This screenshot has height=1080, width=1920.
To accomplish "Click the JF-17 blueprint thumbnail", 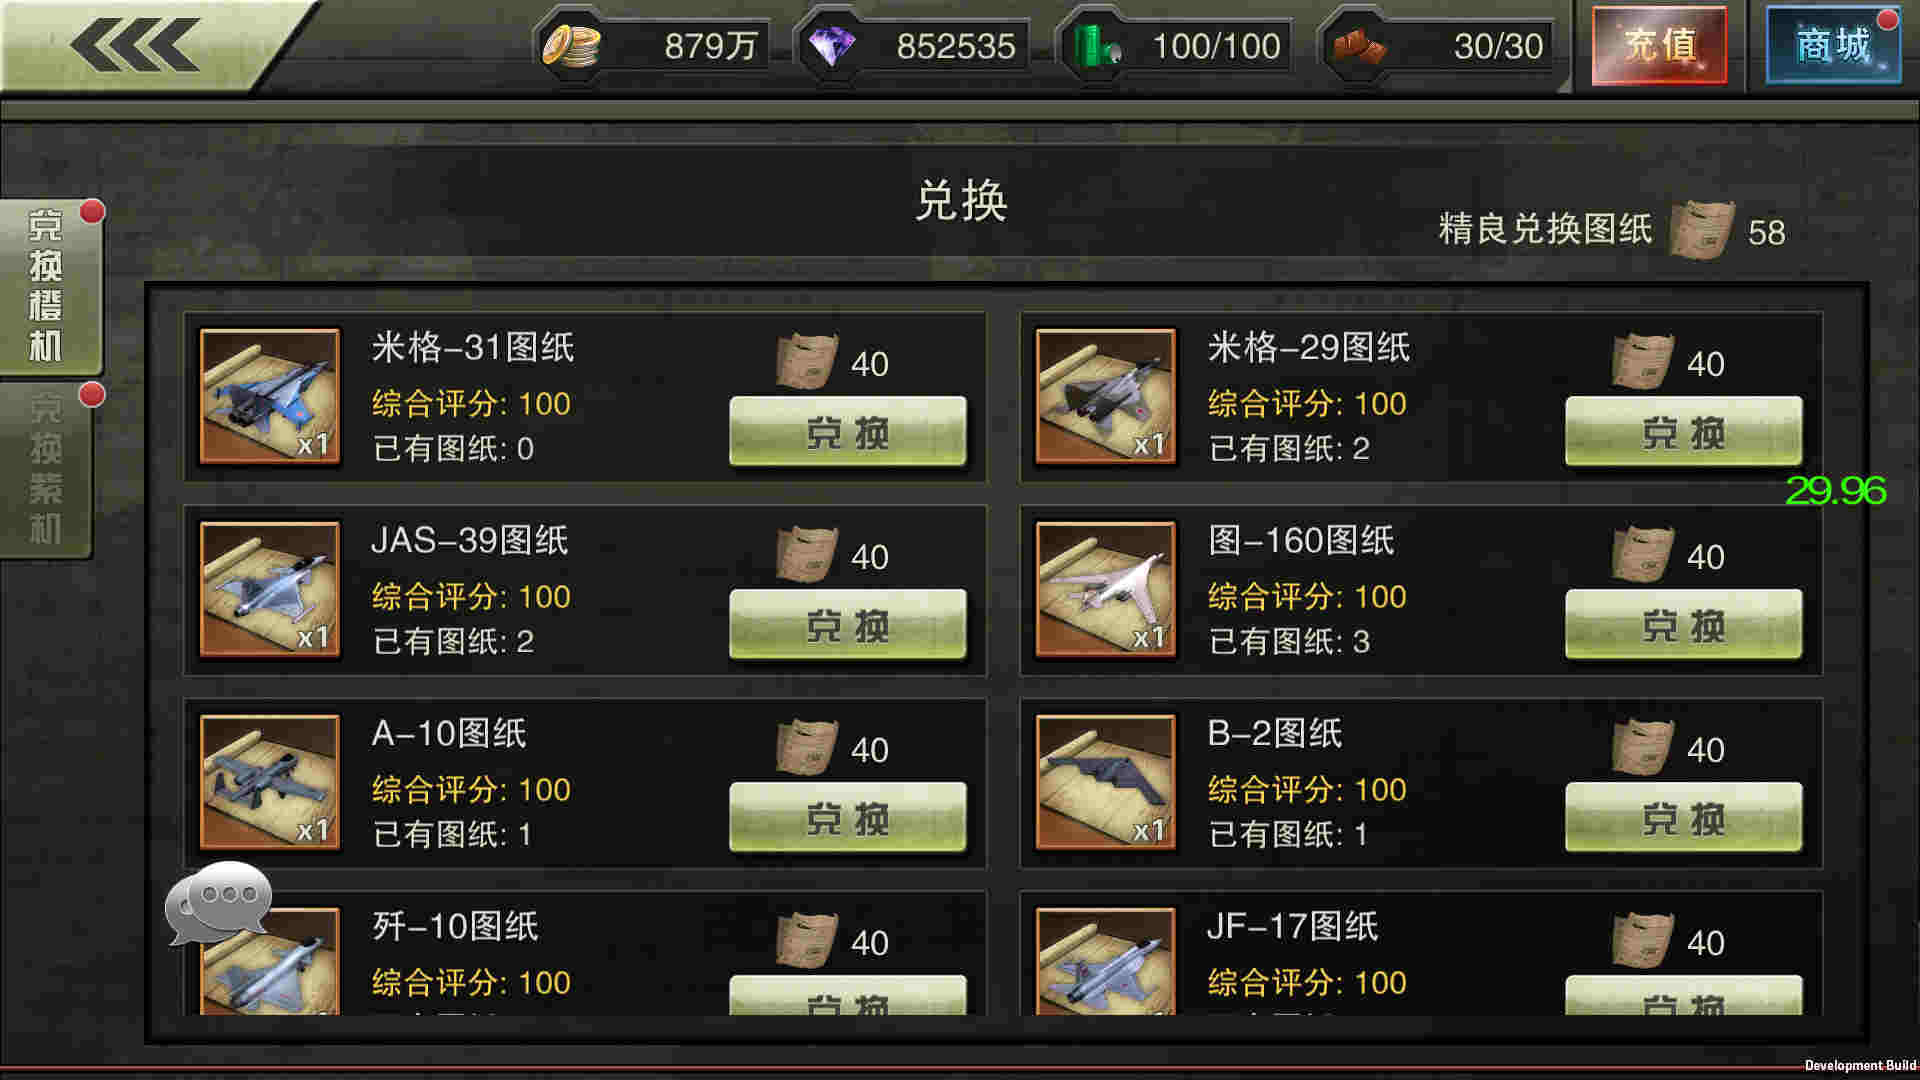I will pyautogui.click(x=1106, y=961).
